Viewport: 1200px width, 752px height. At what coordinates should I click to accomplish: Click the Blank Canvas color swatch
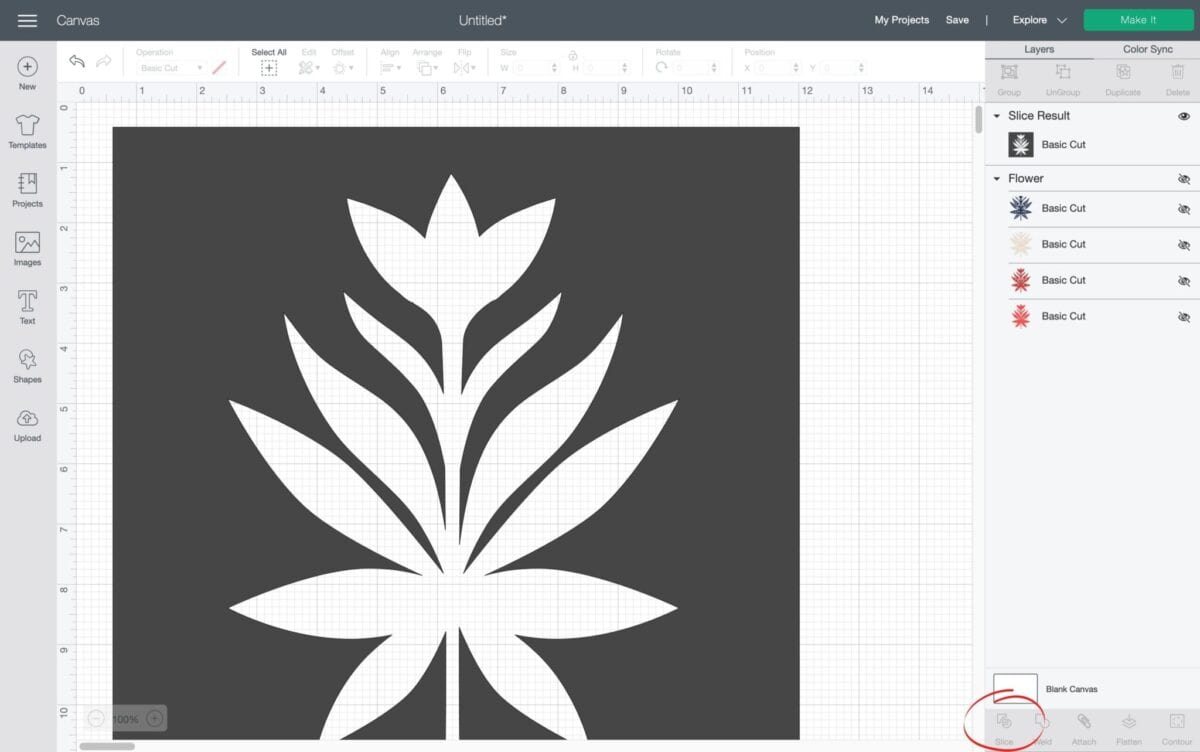(x=1015, y=689)
